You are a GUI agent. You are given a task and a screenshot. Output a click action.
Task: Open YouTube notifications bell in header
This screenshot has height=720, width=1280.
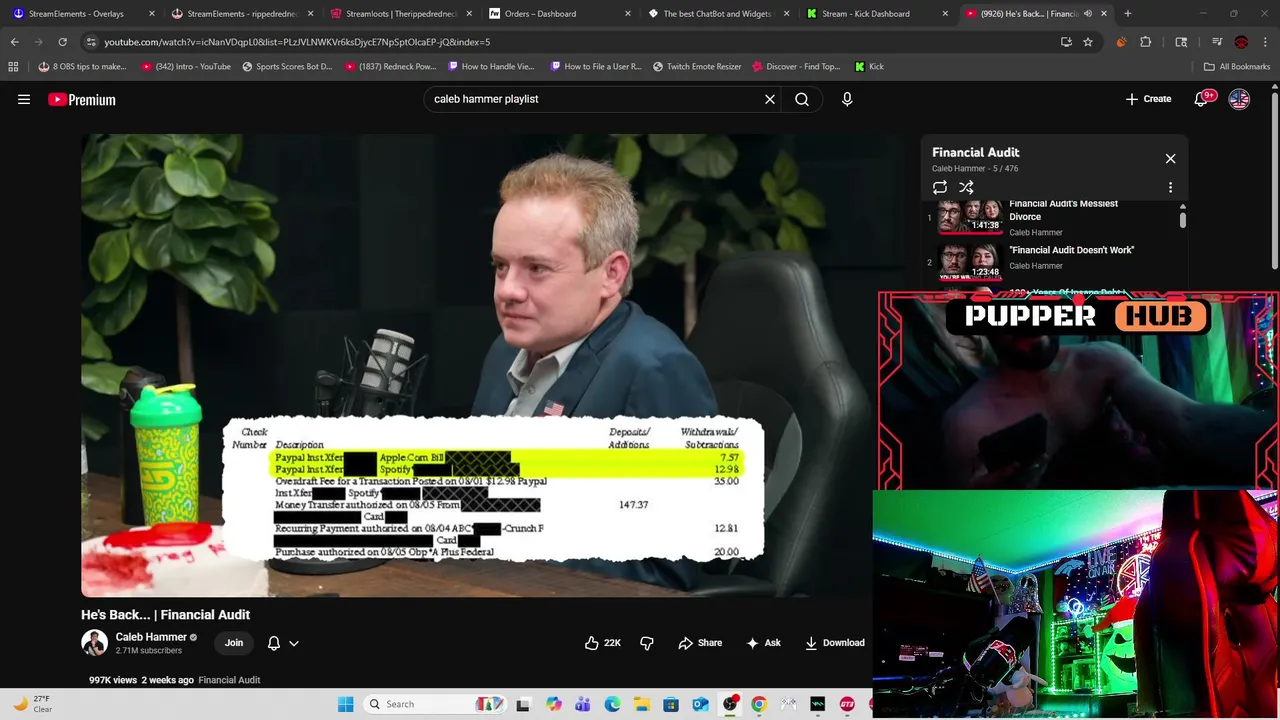[1201, 99]
